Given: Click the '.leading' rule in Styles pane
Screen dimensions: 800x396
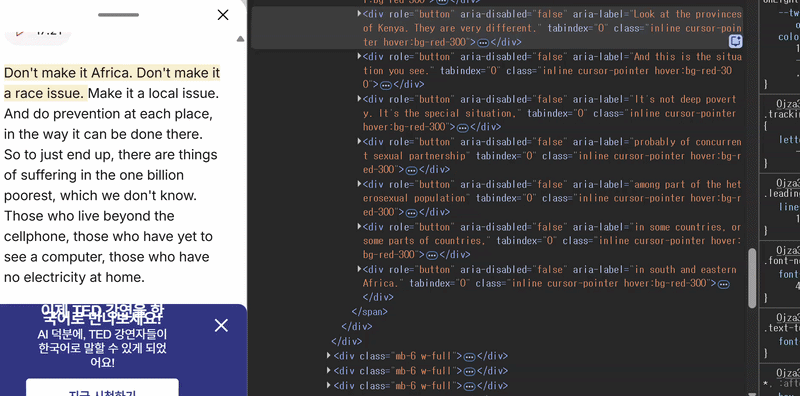Looking at the screenshot, I should coord(781,193).
